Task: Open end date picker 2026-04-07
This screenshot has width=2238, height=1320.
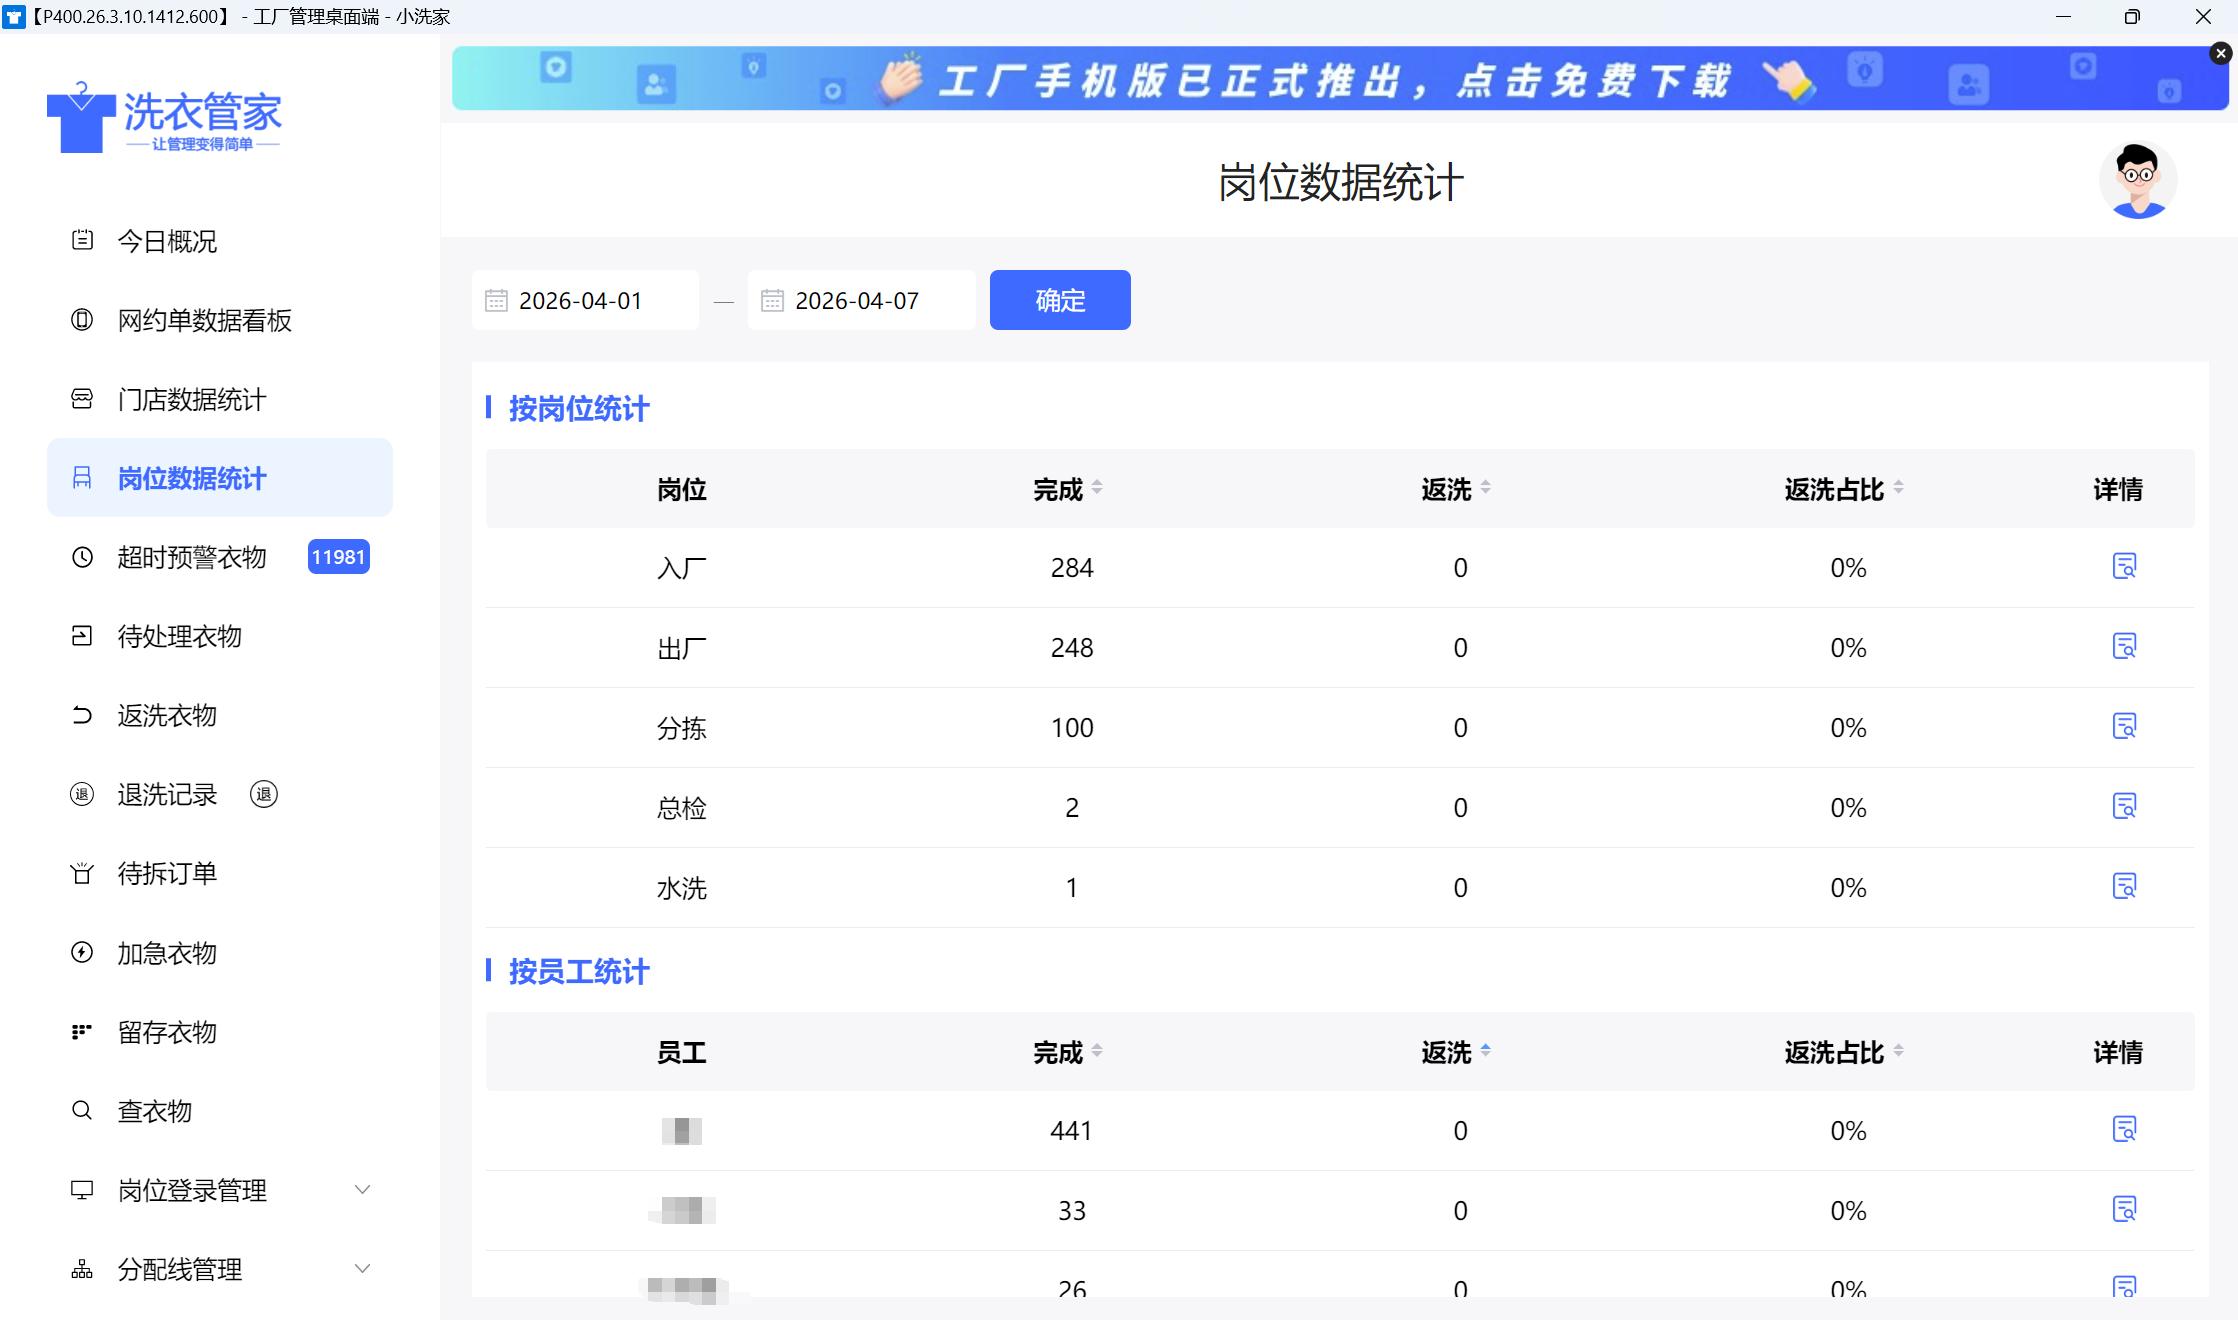Action: pyautogui.click(x=857, y=301)
